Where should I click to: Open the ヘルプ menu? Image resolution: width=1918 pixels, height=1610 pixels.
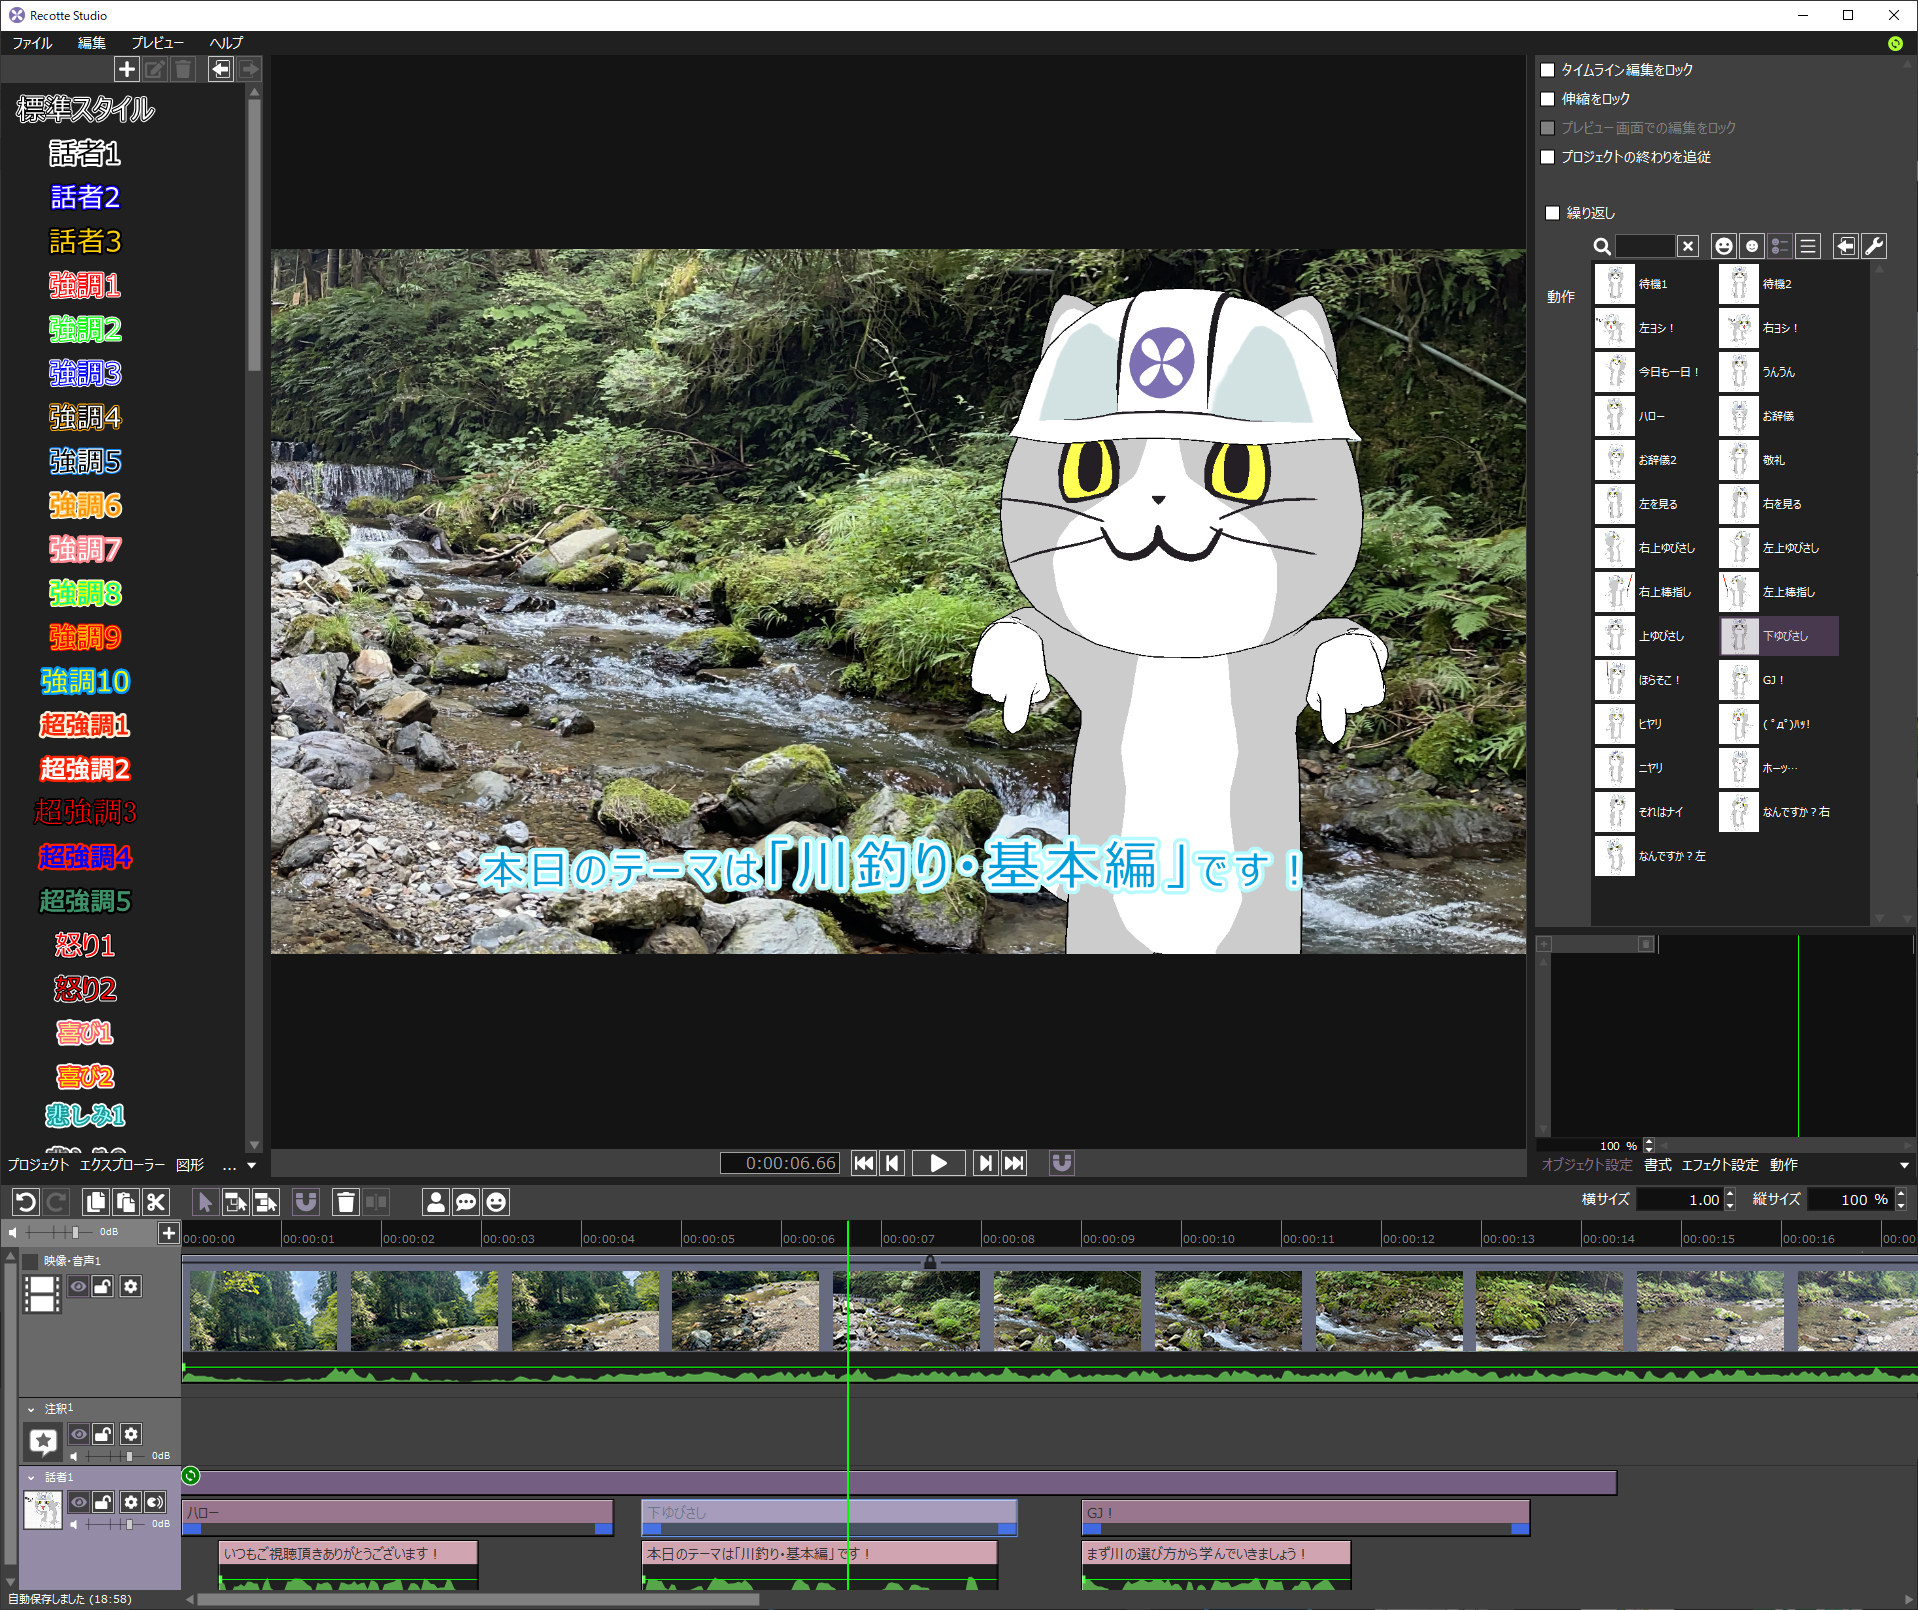tap(226, 43)
